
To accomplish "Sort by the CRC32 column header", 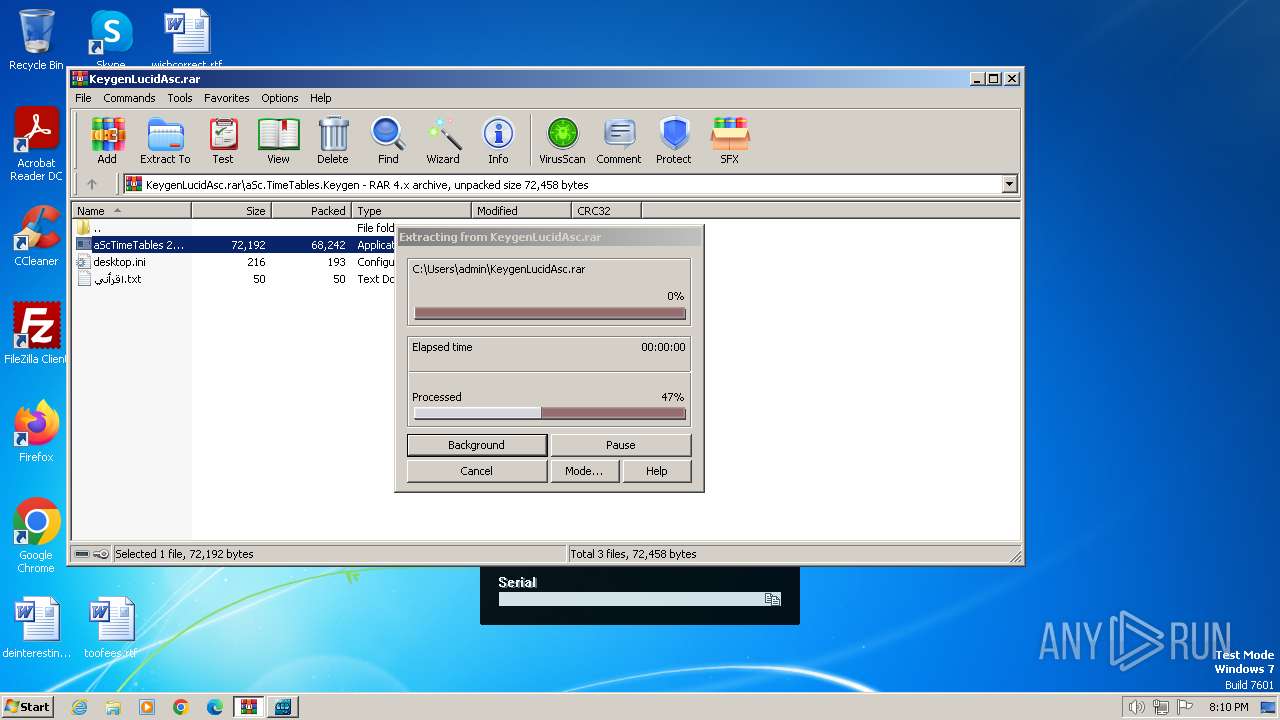I will click(606, 210).
